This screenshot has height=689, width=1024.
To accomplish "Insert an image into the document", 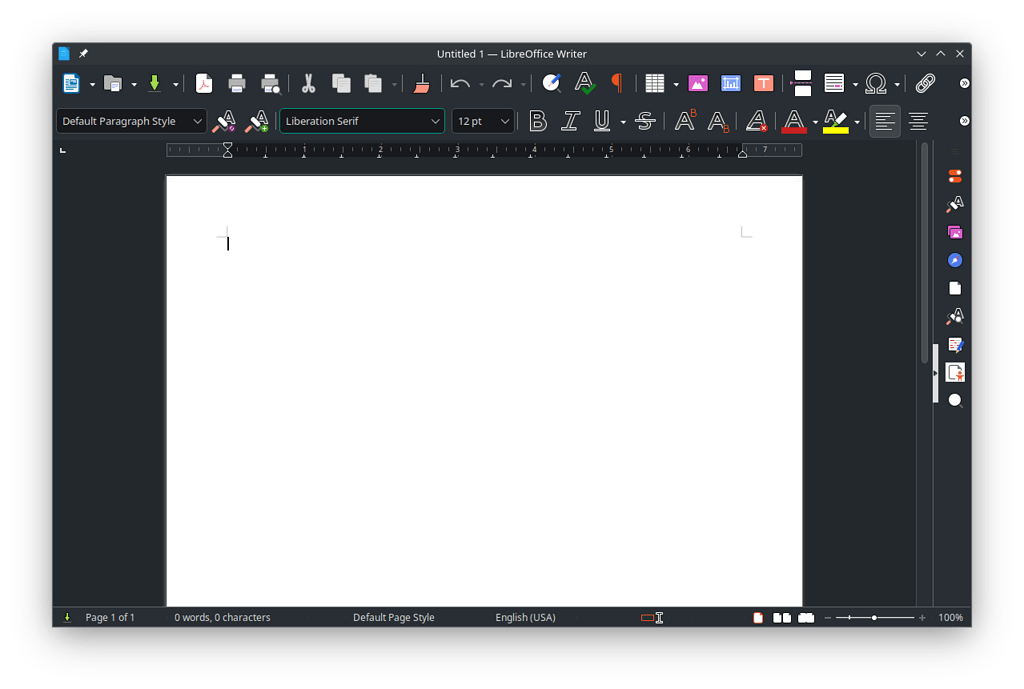I will click(x=698, y=83).
